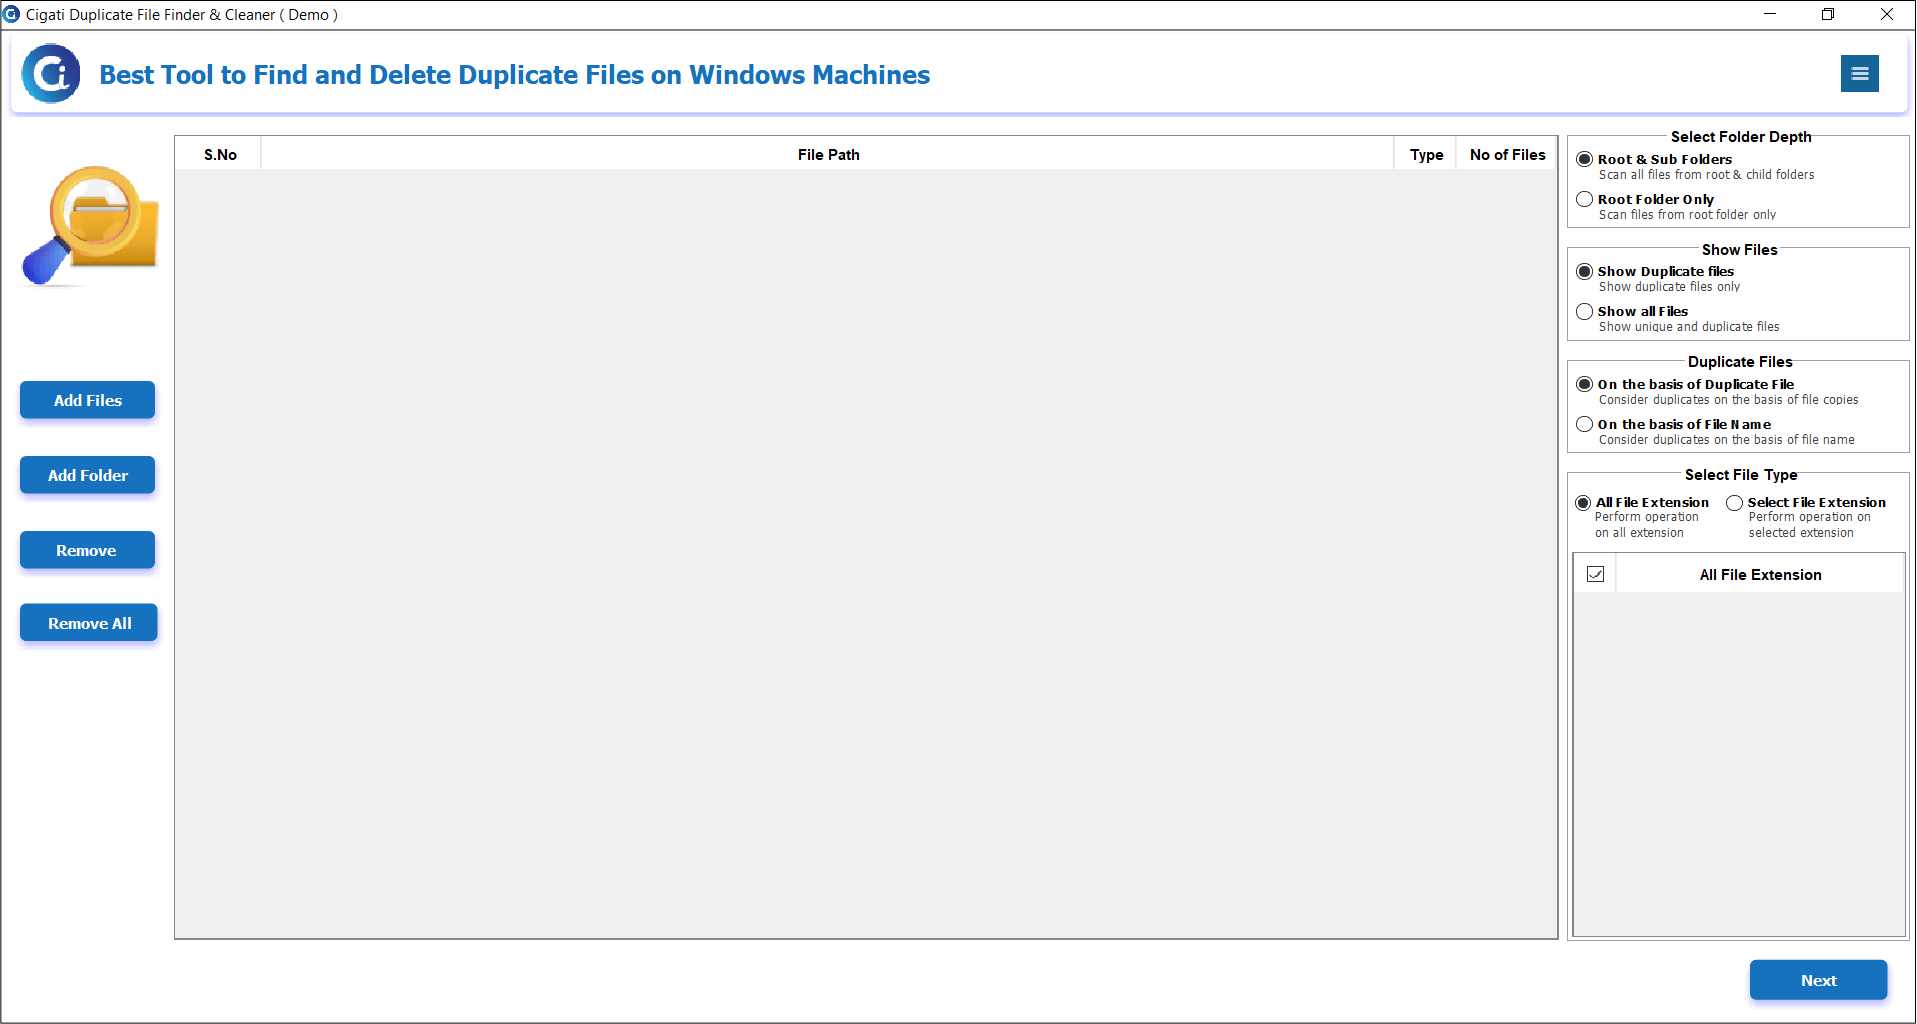Toggle the All File Extension checkbox
This screenshot has height=1024, width=1917.
tap(1595, 574)
